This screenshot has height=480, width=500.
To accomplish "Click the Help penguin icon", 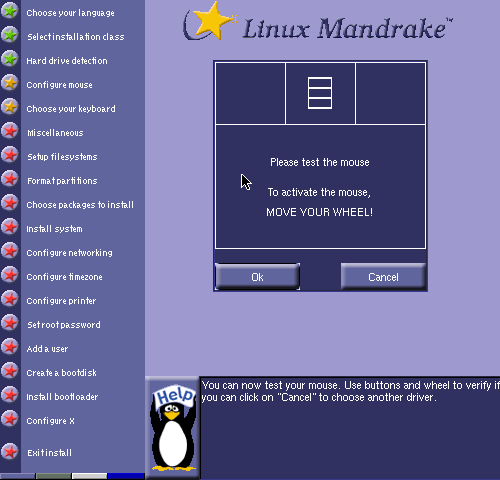I will pyautogui.click(x=173, y=428).
